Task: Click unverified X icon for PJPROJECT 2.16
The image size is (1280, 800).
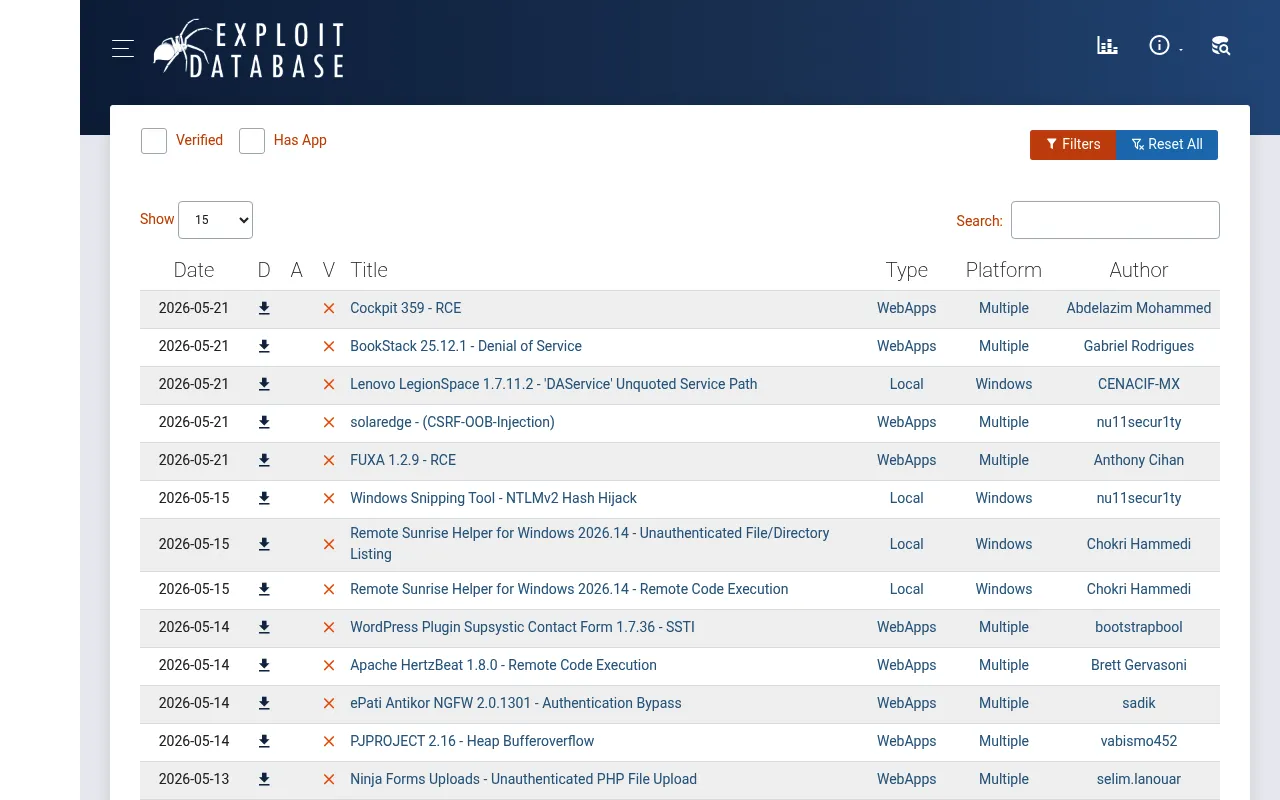Action: click(329, 742)
